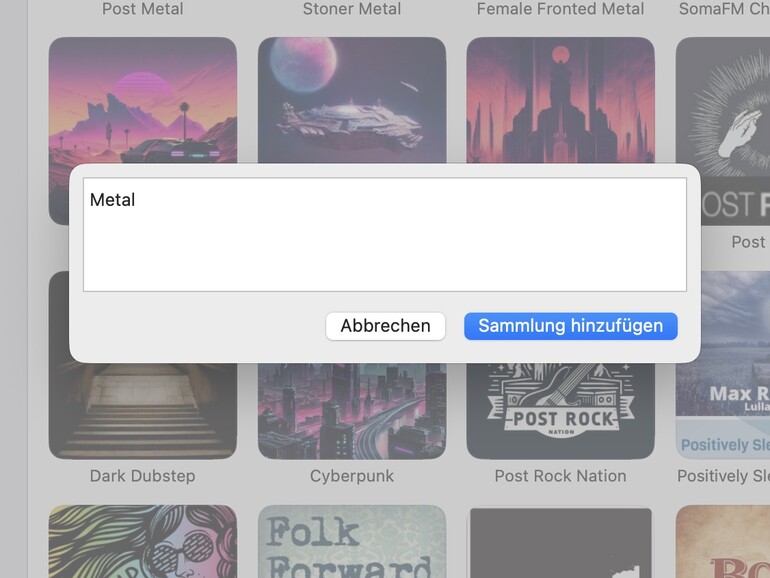770x578 pixels.
Task: Click the Metal collection name text field
Action: point(385,235)
